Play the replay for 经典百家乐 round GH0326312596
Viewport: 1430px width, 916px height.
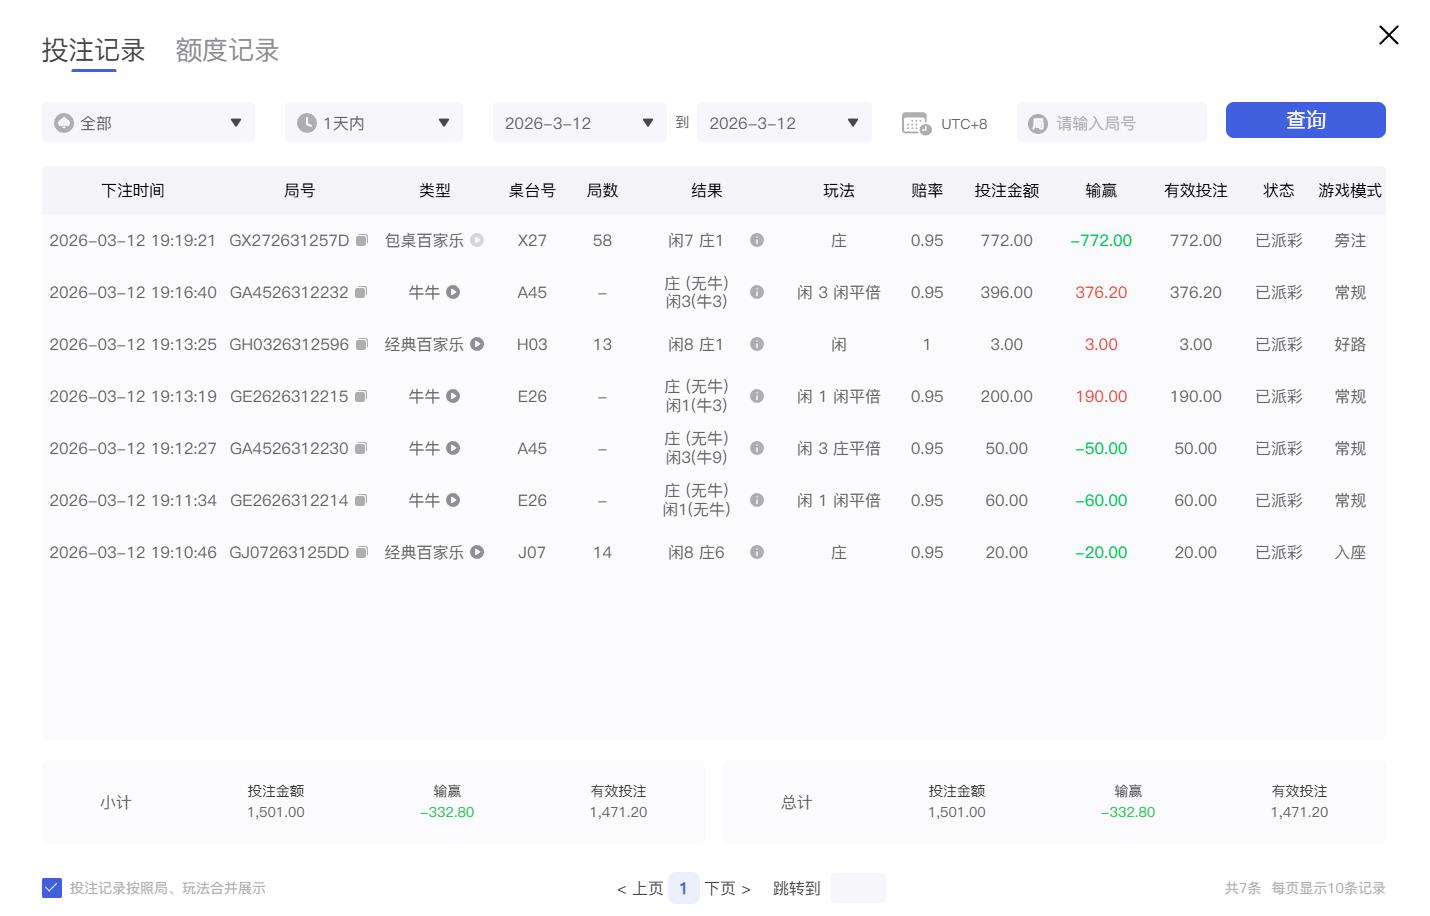pos(477,344)
